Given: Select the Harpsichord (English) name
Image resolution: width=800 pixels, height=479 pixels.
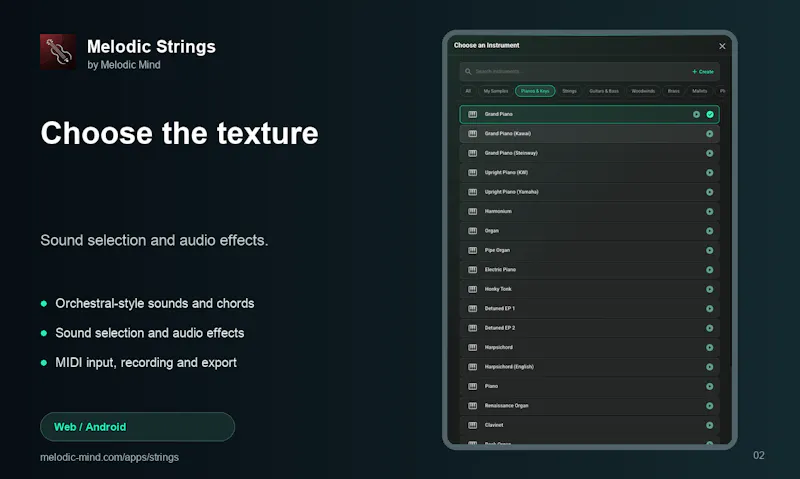Looking at the screenshot, I should coord(509,367).
